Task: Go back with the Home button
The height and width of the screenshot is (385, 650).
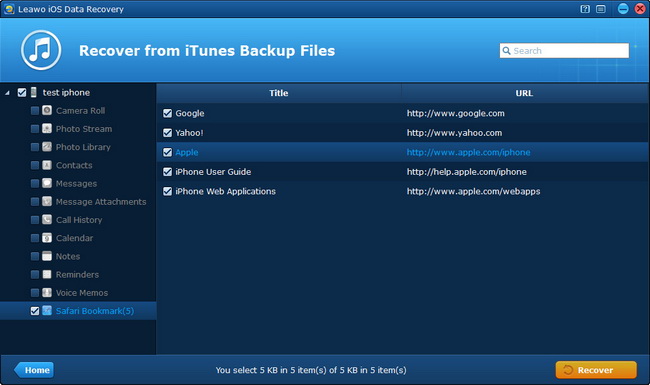Action: [x=34, y=370]
